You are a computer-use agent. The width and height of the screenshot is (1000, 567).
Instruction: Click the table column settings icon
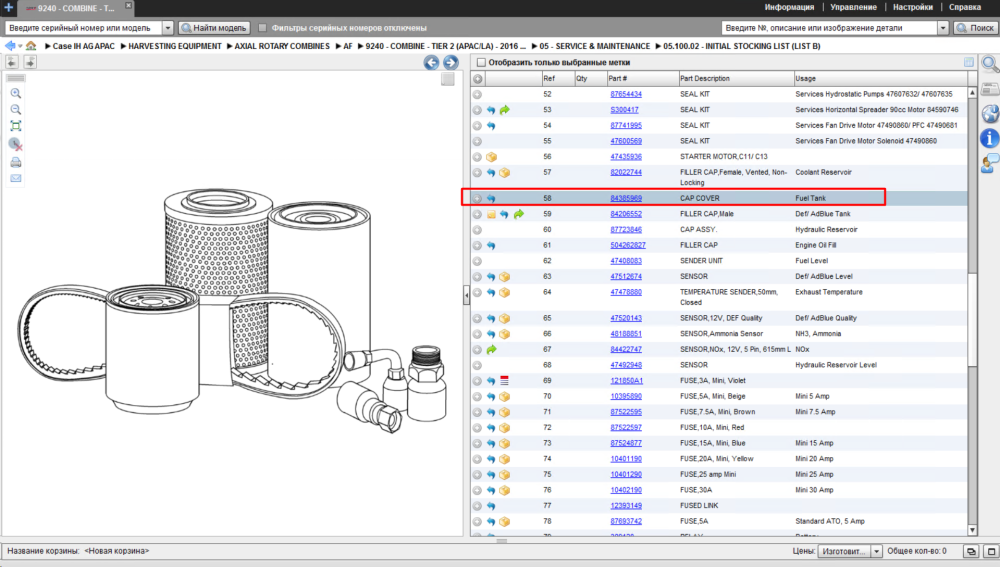point(969,63)
